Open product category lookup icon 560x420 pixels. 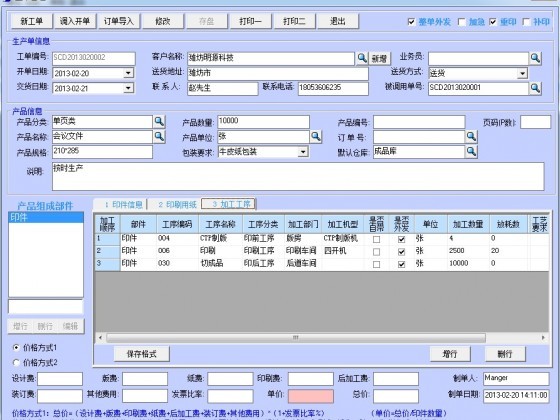[x=159, y=122]
